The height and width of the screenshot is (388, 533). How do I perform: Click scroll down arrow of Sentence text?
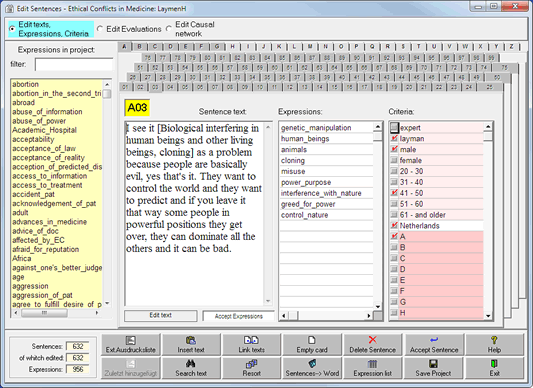(x=268, y=301)
